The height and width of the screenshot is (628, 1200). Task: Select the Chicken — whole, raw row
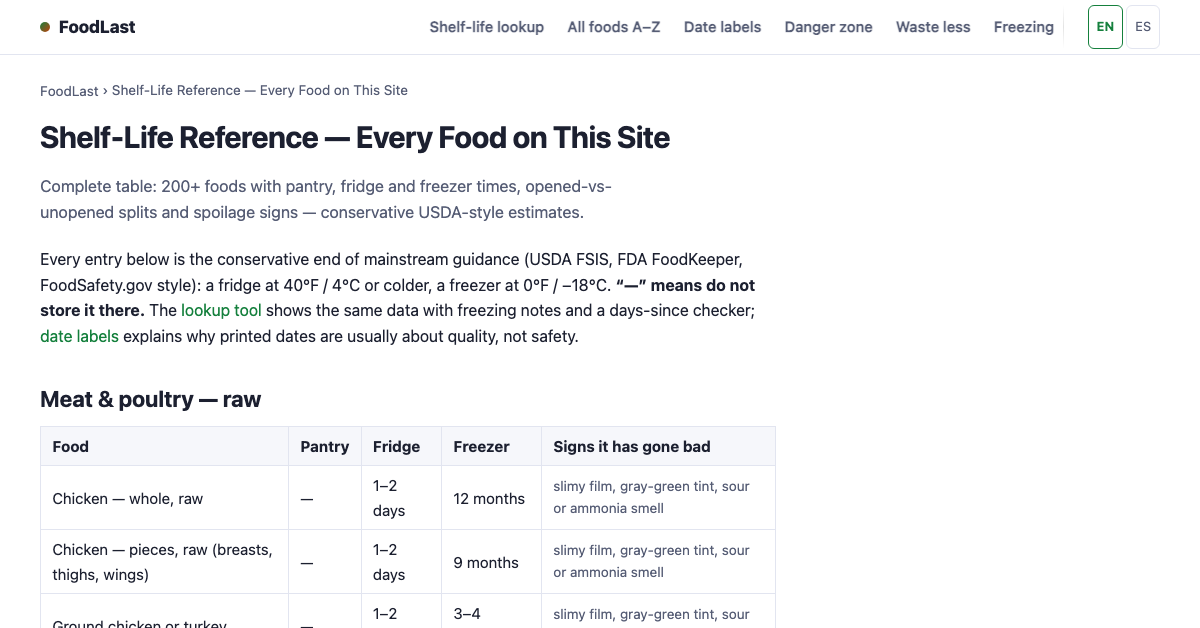[408, 498]
